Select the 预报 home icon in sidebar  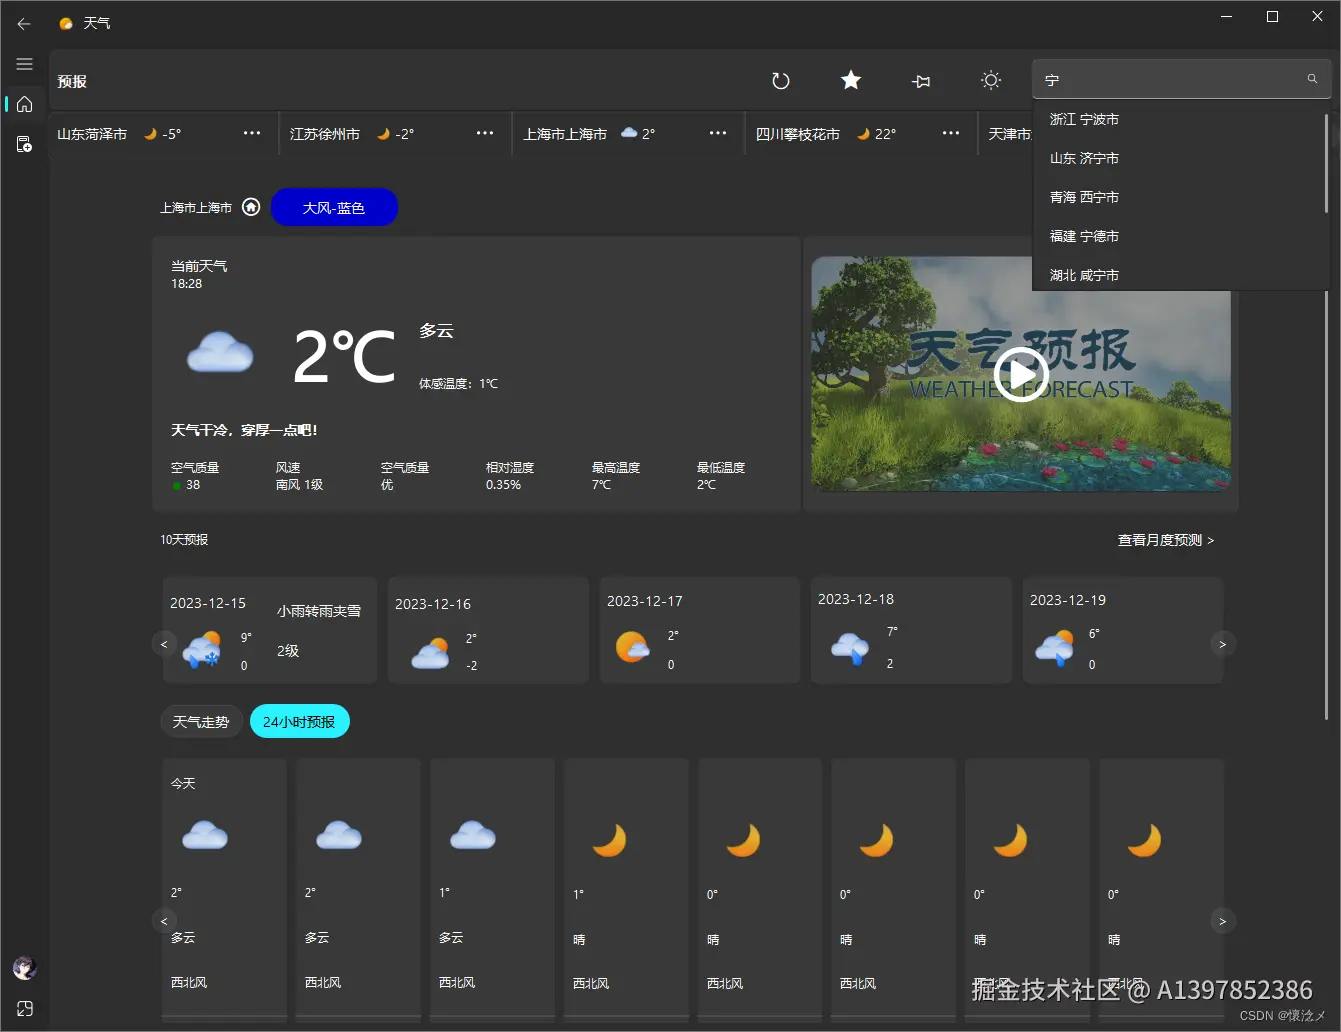click(24, 103)
